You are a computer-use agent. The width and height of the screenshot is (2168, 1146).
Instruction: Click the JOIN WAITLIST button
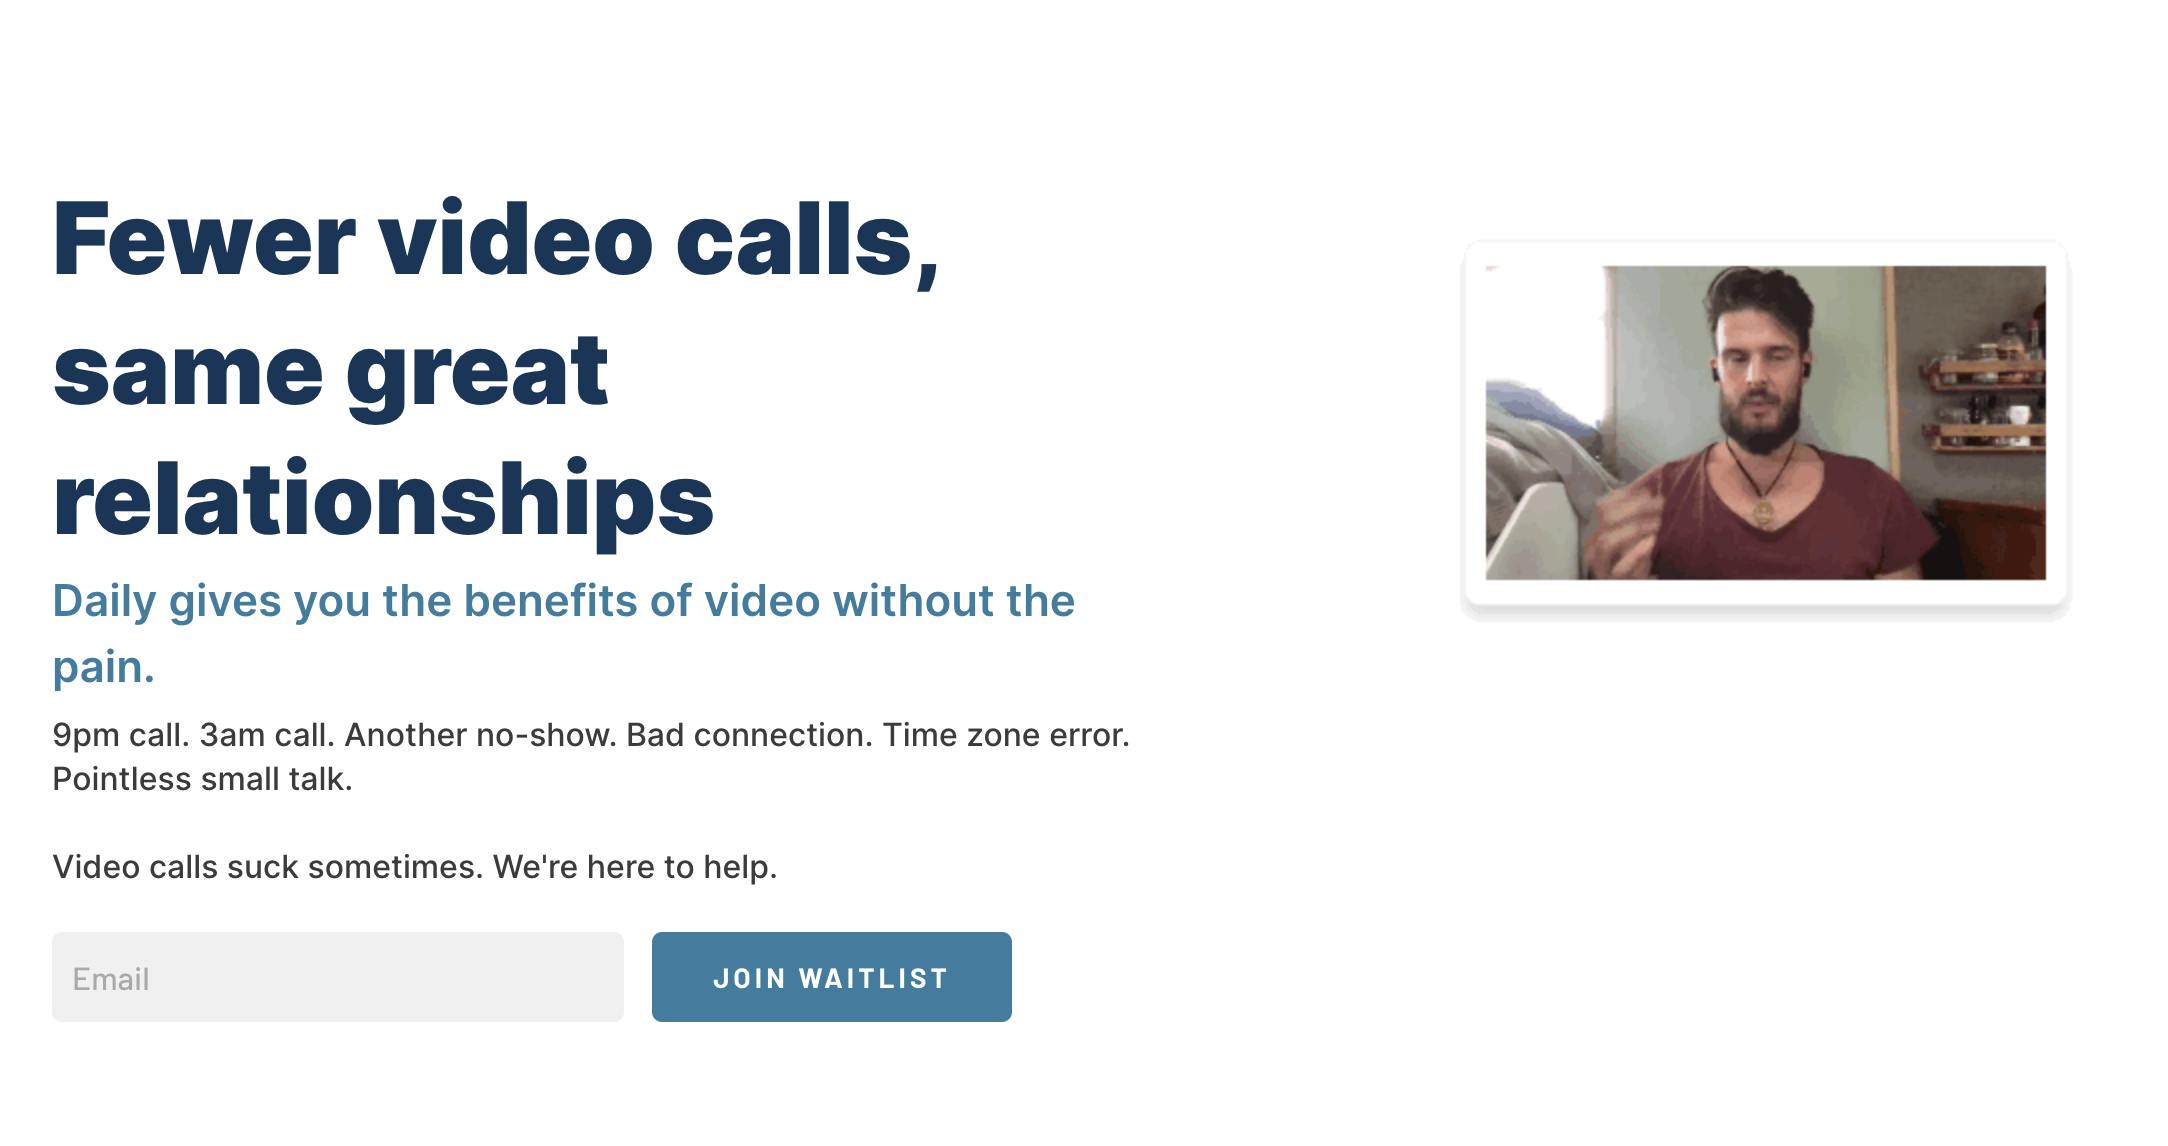(x=832, y=977)
